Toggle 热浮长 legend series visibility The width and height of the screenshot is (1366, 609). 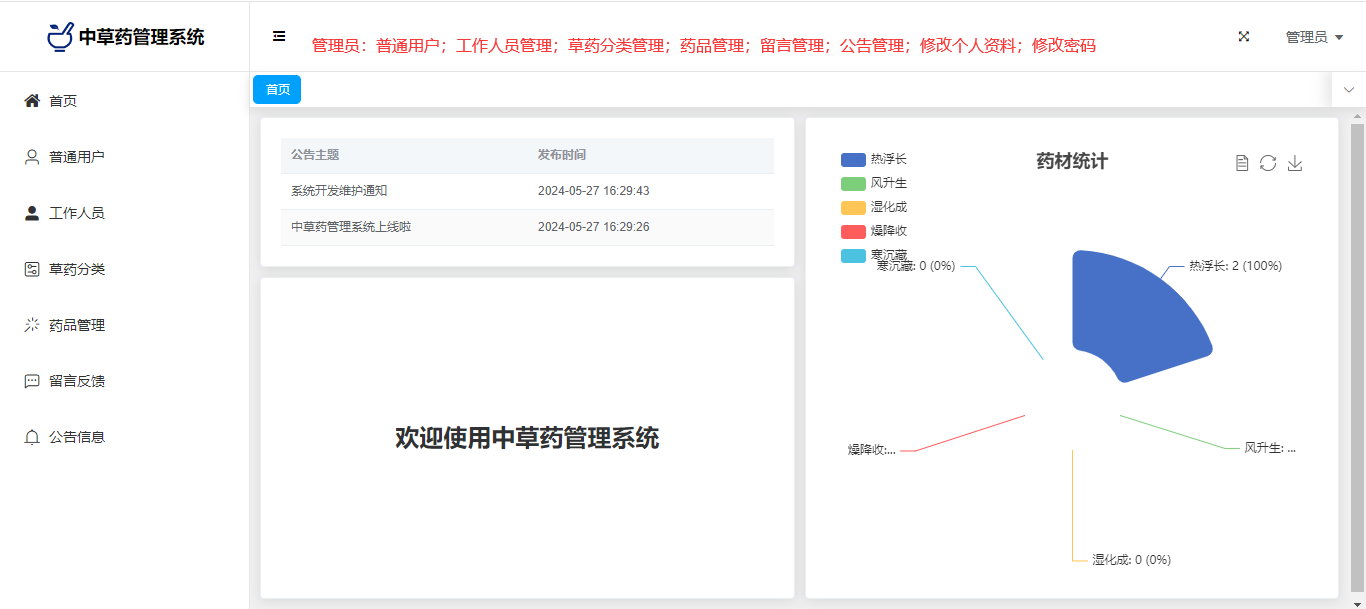(853, 160)
